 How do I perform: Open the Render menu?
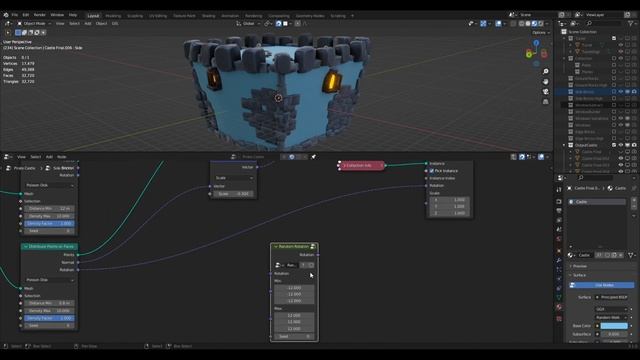40,15
